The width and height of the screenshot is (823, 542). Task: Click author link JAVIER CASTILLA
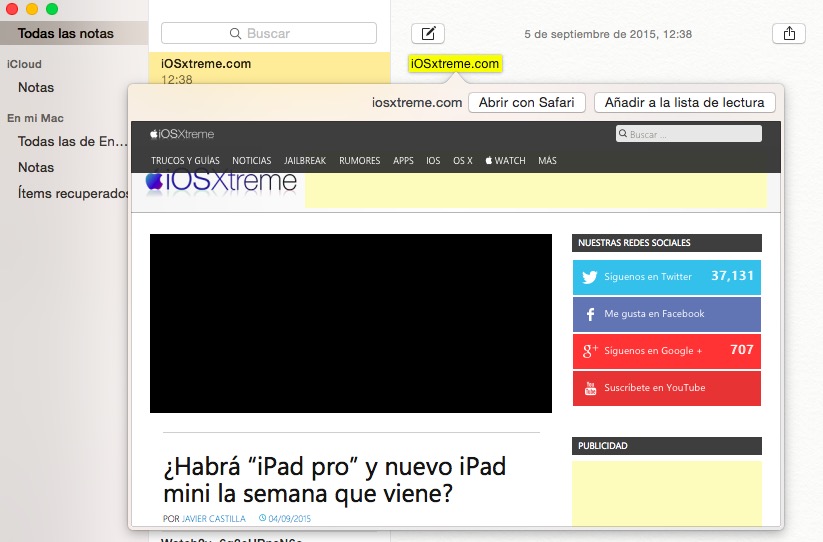click(214, 518)
